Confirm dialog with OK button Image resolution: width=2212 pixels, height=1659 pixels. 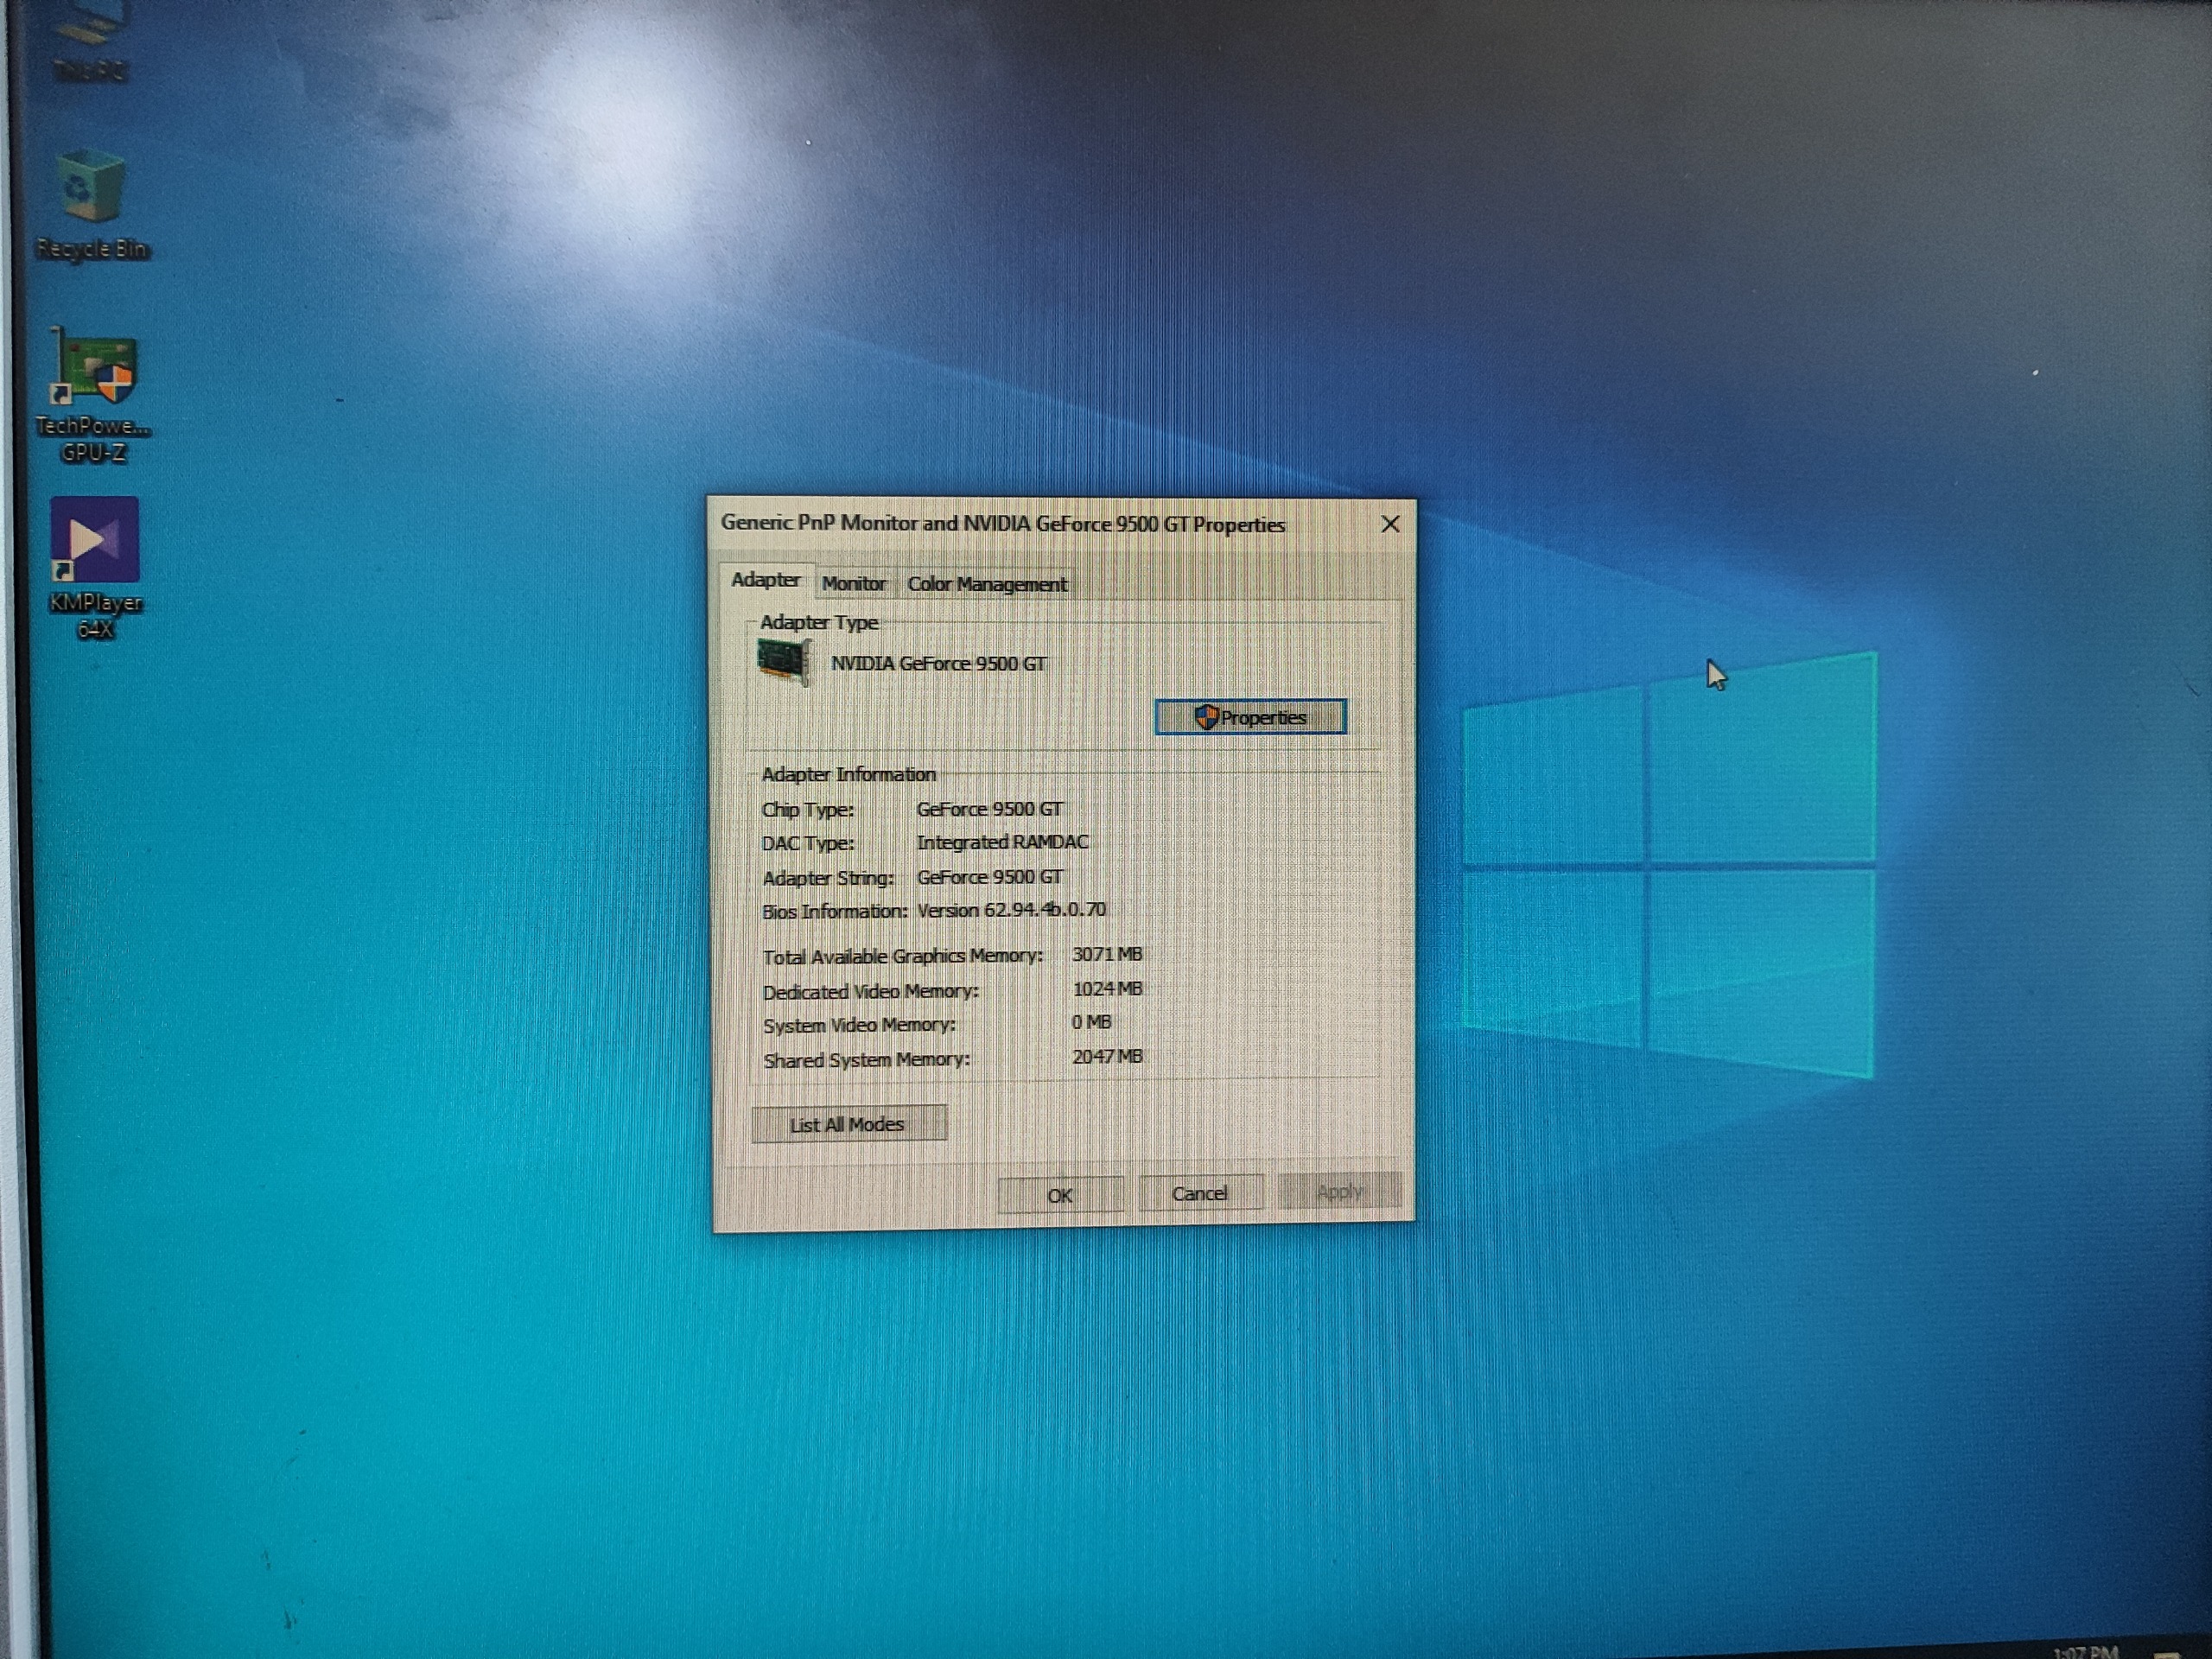tap(1059, 1195)
